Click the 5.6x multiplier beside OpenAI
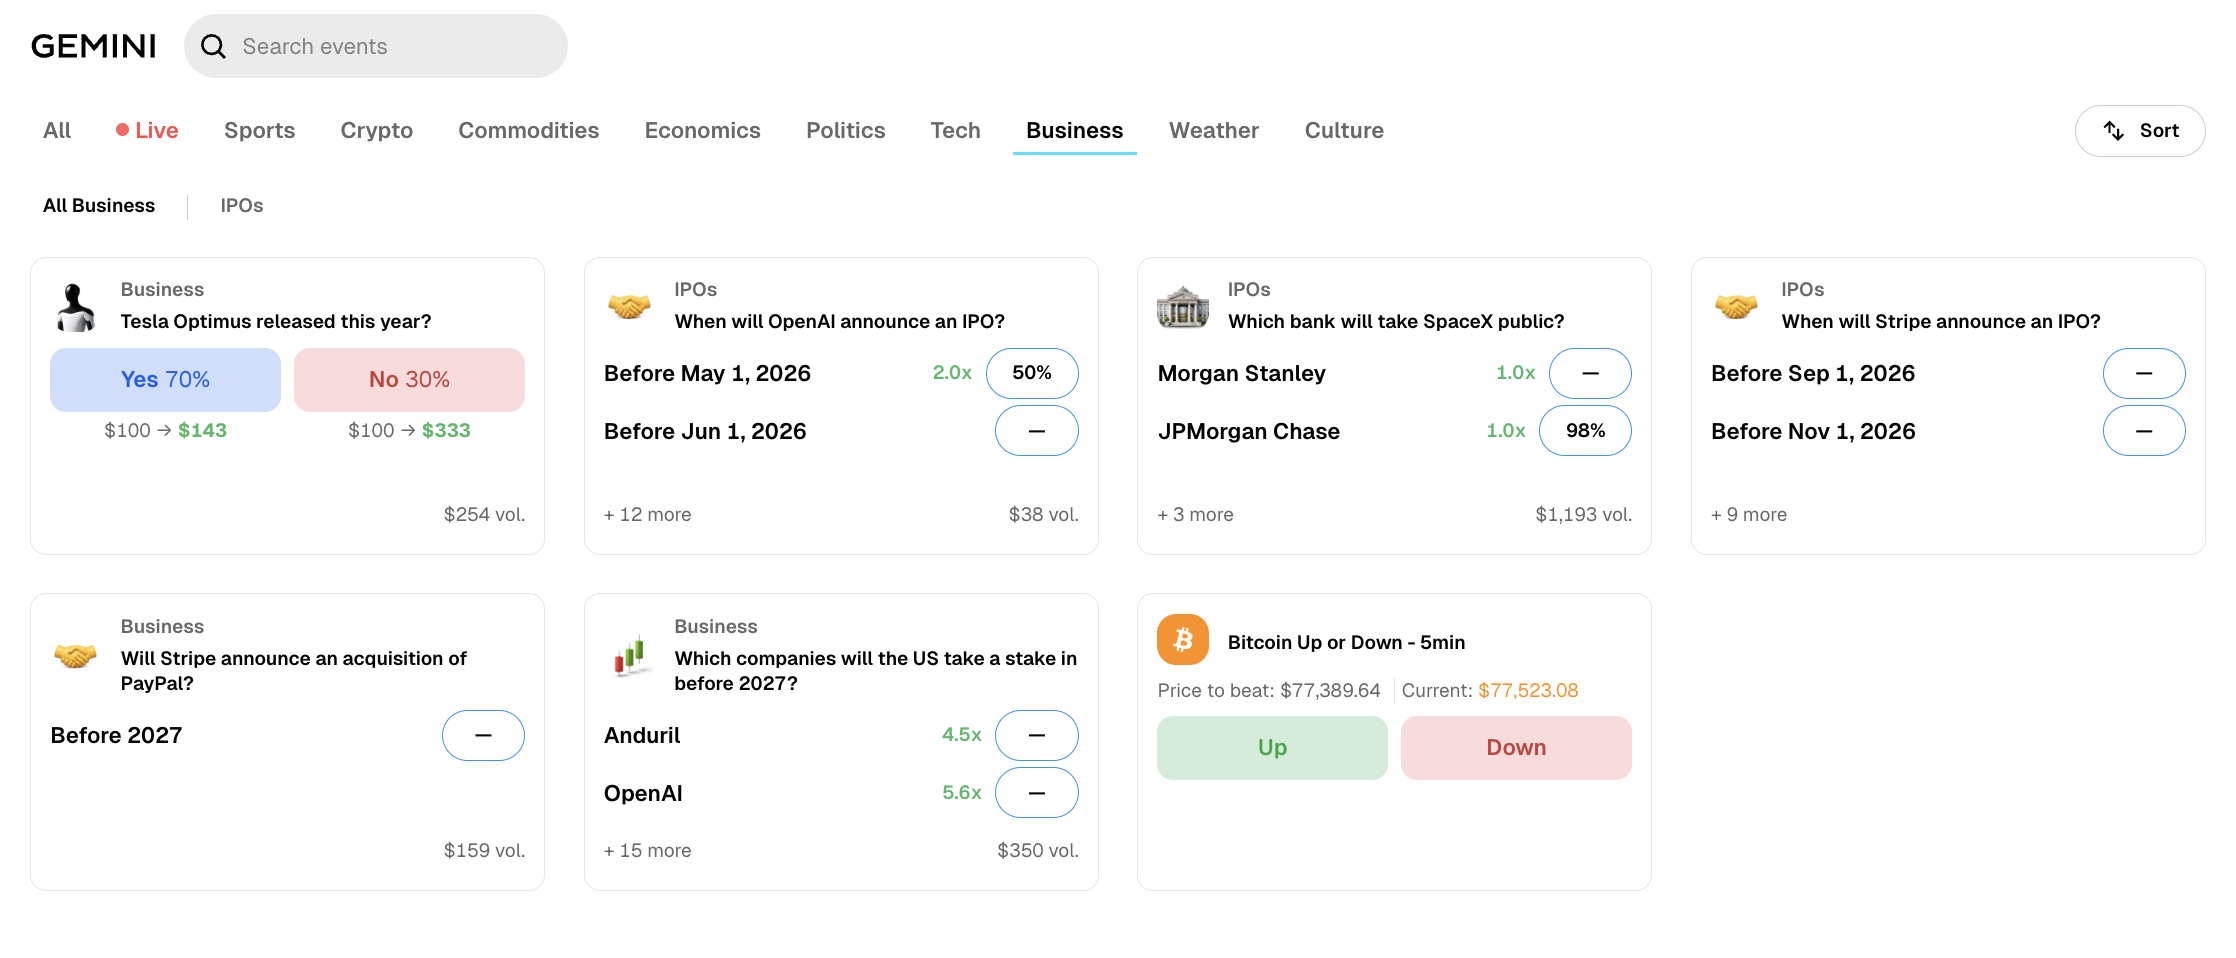Screen dimensions: 2236x958 pyautogui.click(x=961, y=793)
